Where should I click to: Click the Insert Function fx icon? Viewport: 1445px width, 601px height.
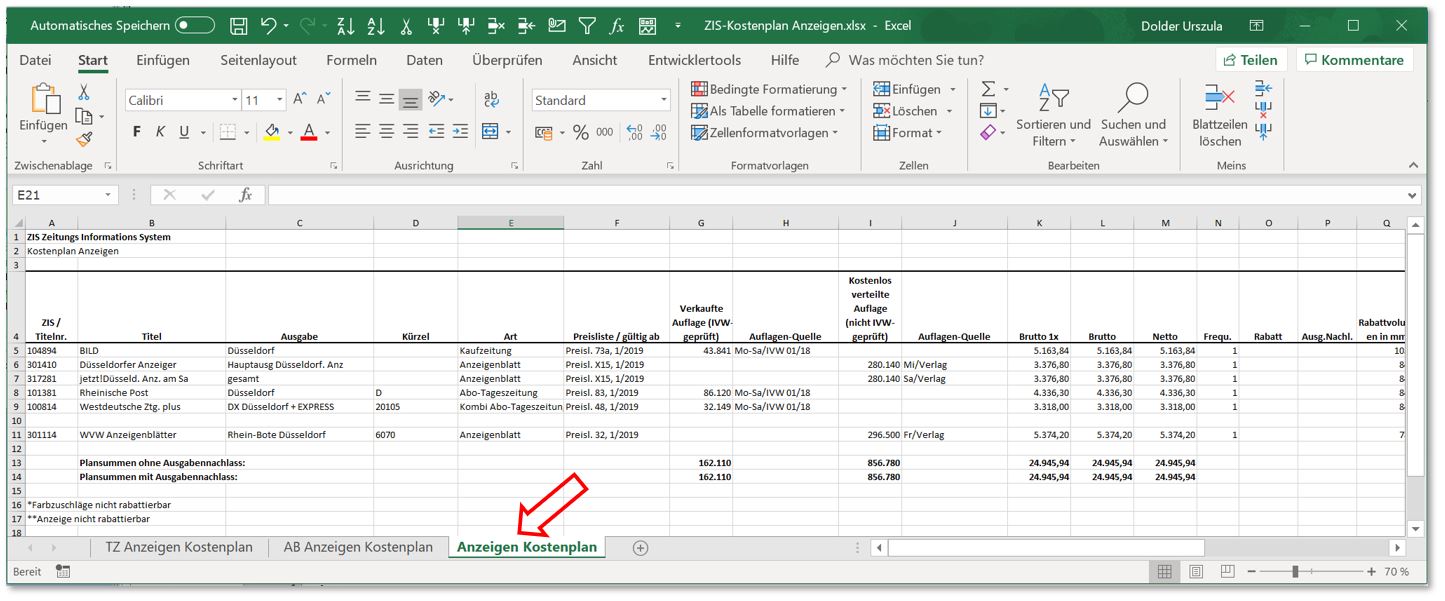pos(617,27)
